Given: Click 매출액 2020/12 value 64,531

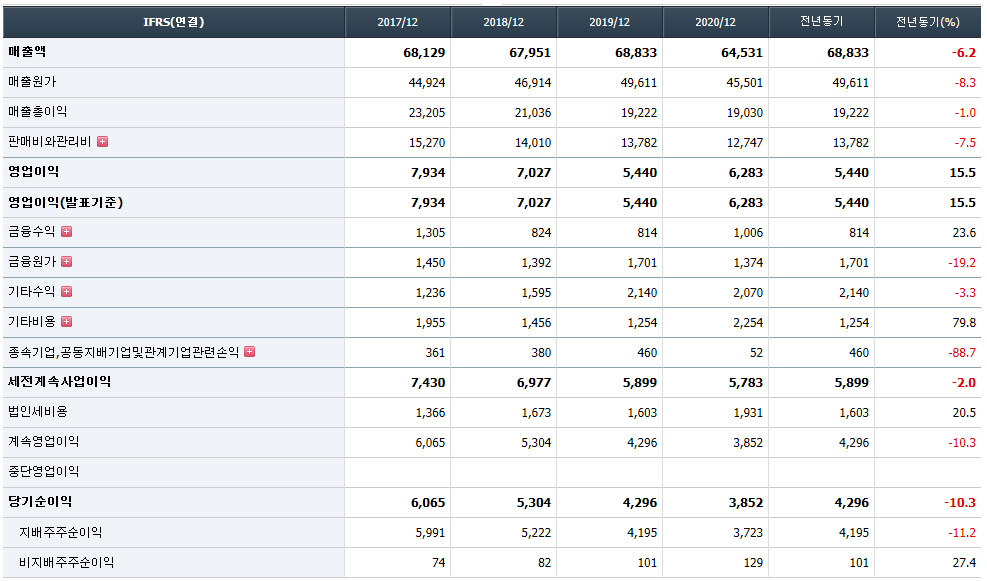Looking at the screenshot, I should (x=742, y=53).
